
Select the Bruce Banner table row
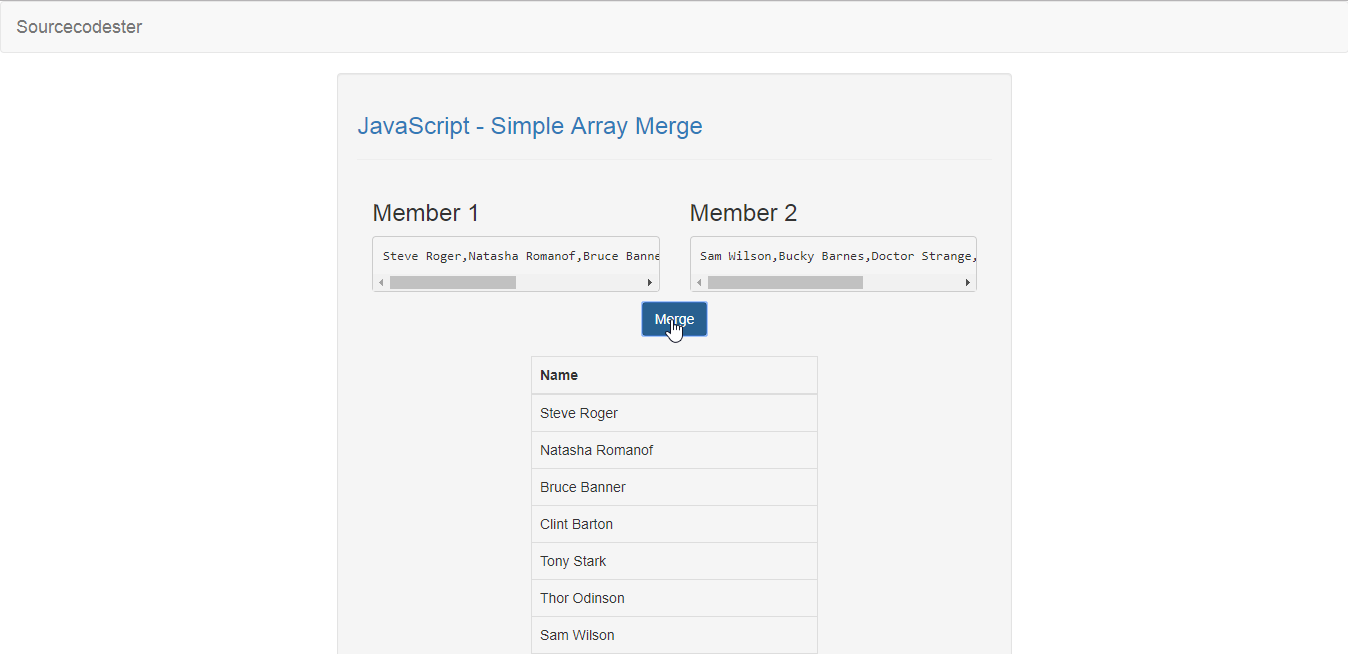tap(674, 487)
